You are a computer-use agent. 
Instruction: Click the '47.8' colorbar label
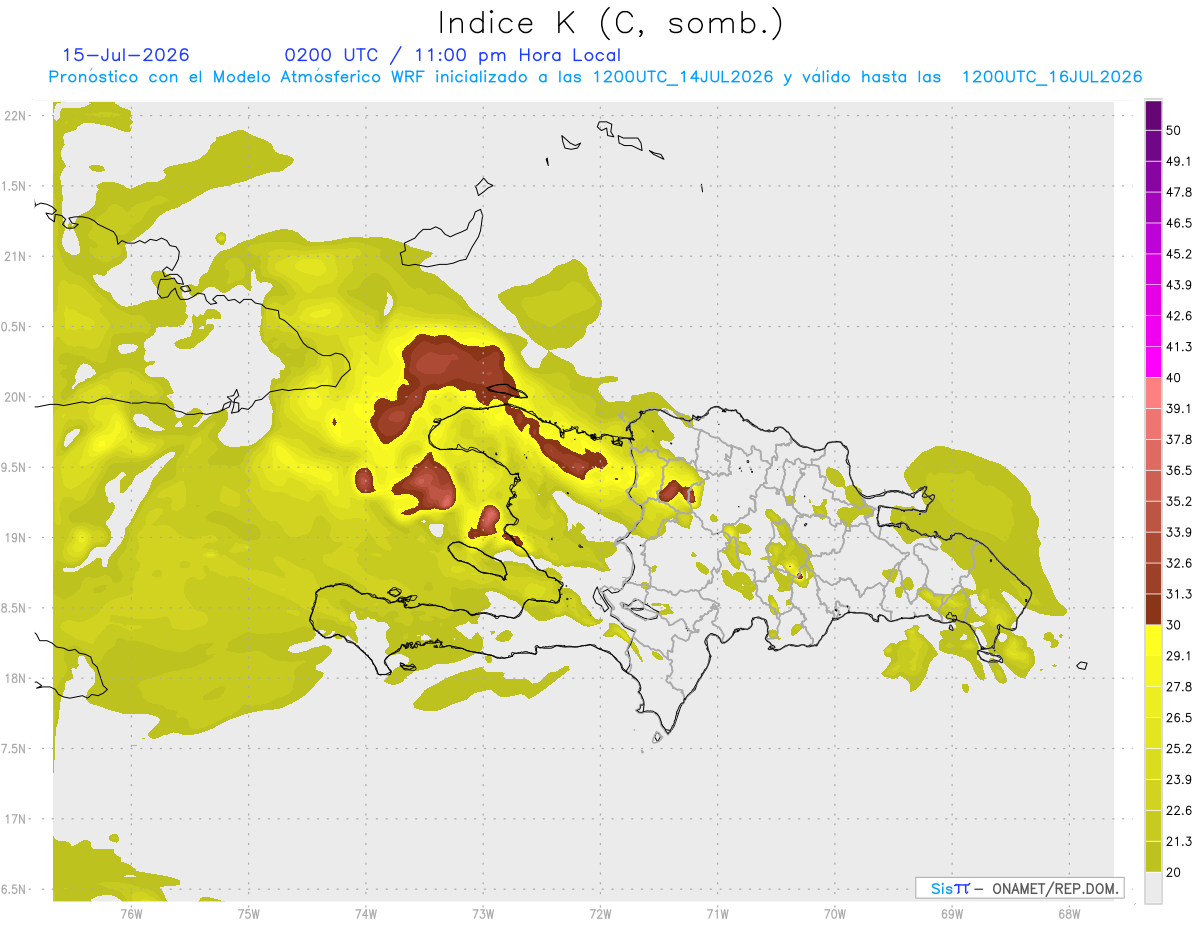click(1179, 192)
